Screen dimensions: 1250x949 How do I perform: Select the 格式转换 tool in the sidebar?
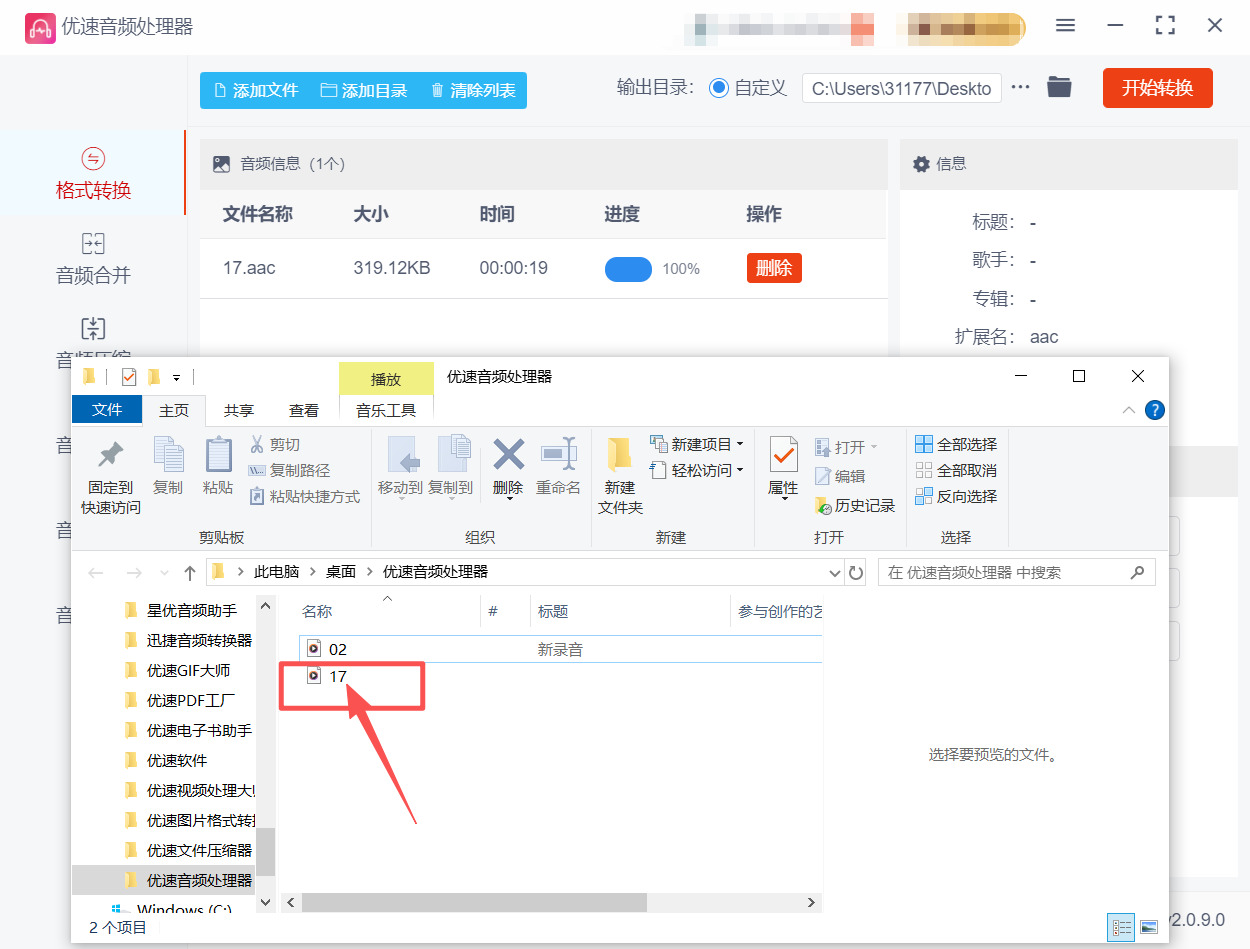[93, 173]
